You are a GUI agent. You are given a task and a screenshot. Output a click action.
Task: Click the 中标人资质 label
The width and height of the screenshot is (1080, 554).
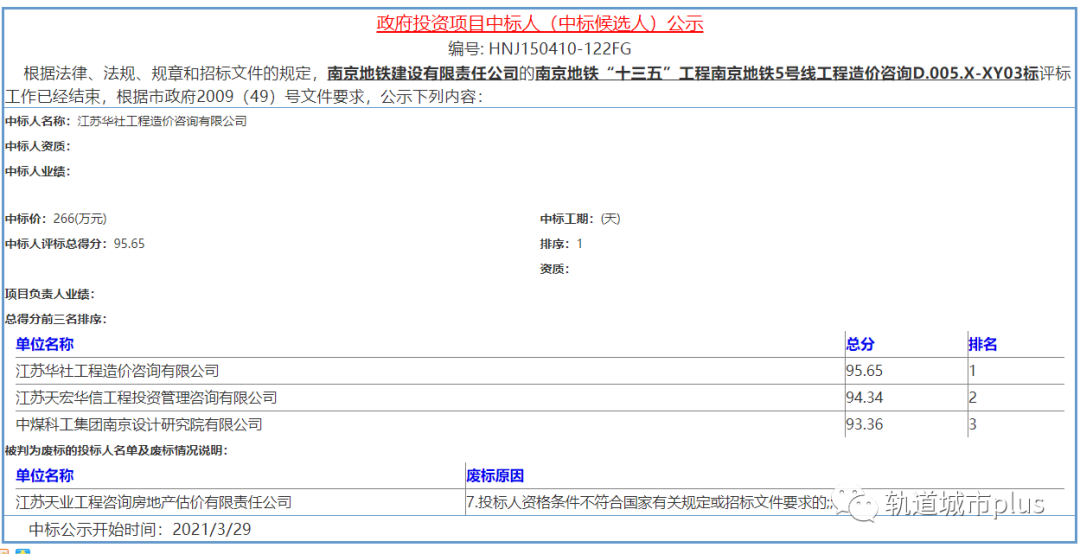point(37,146)
